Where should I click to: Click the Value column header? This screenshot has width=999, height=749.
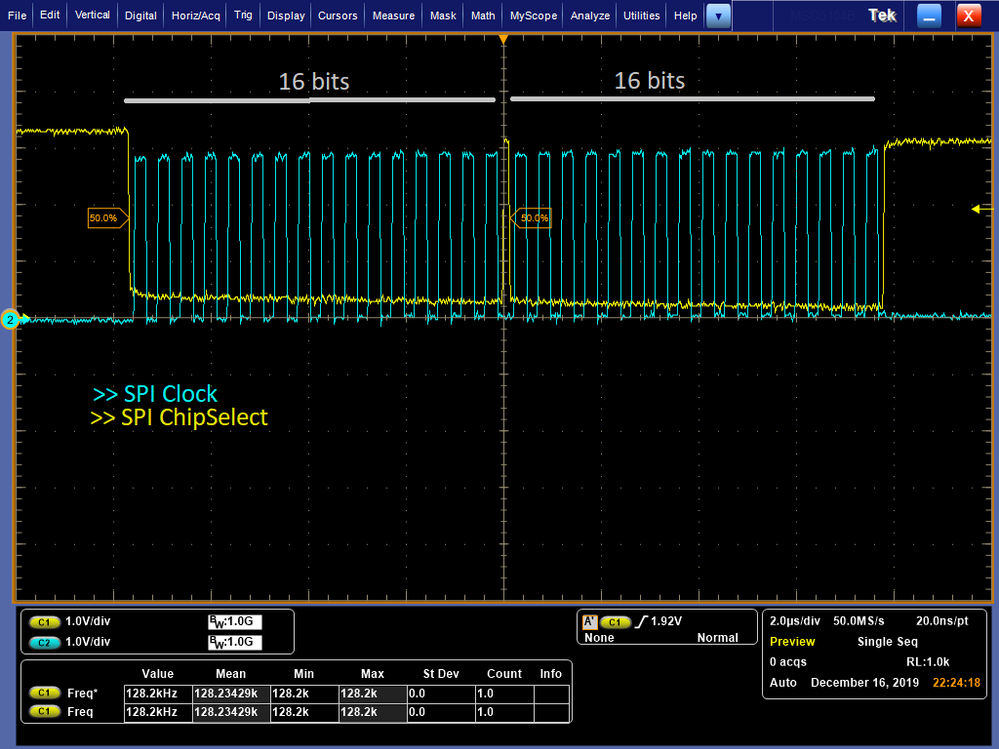click(x=157, y=673)
